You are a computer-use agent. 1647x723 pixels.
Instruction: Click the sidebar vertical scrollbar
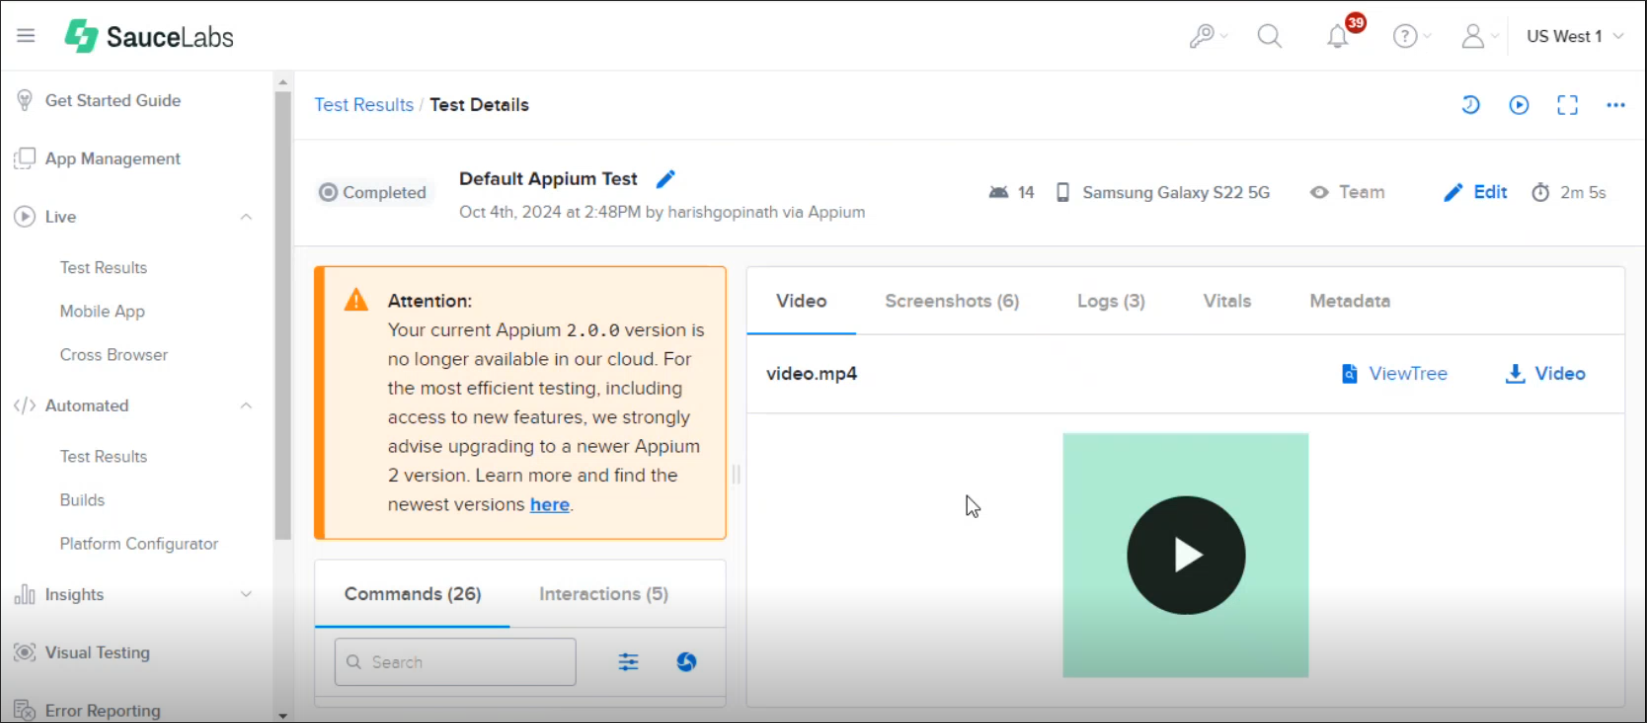click(283, 315)
